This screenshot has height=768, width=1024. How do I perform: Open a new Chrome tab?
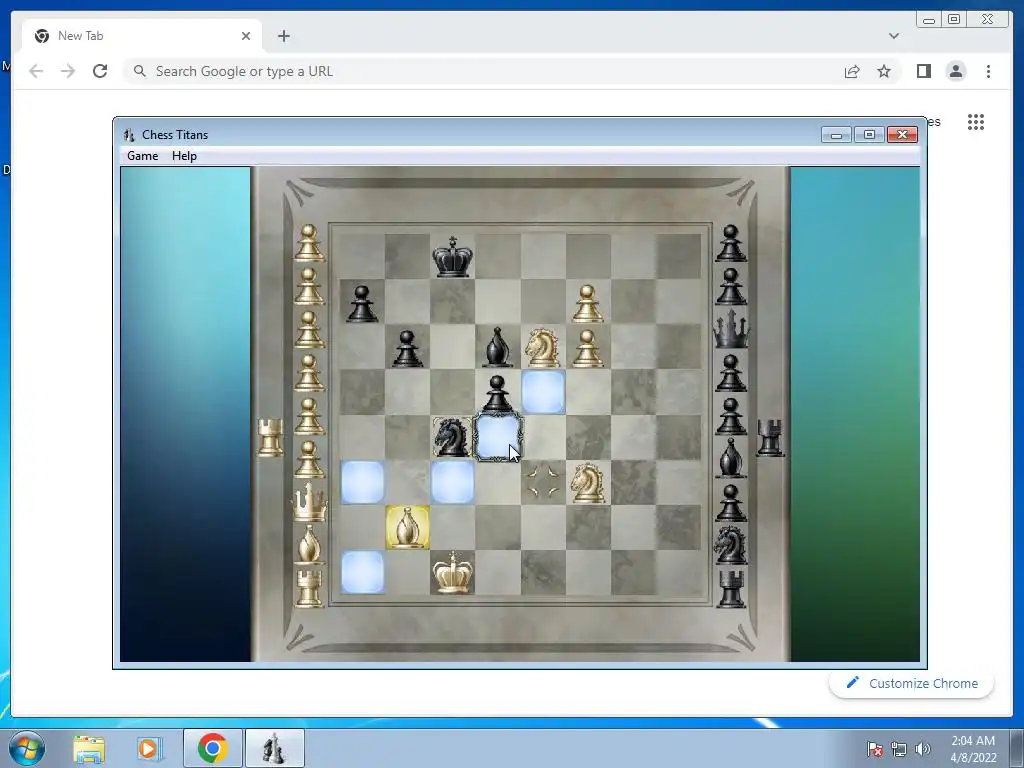(283, 36)
